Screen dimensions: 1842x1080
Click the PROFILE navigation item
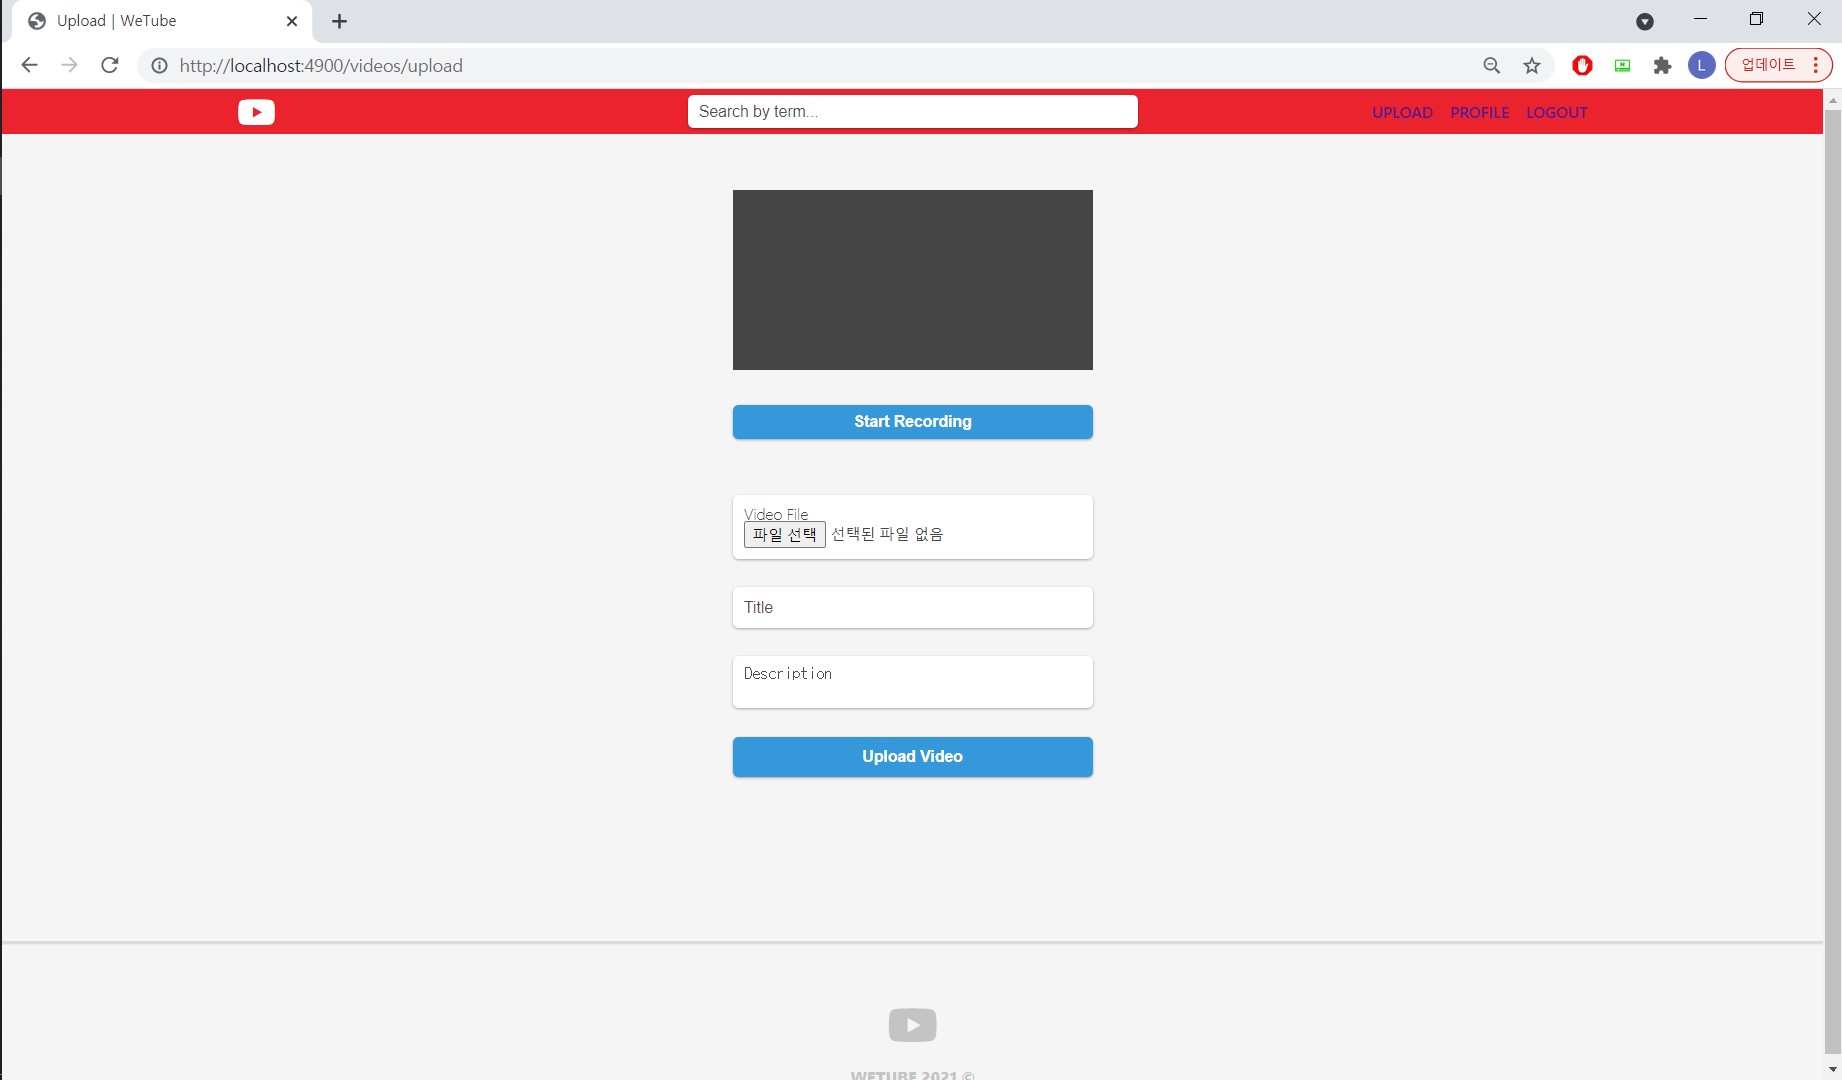click(1479, 112)
